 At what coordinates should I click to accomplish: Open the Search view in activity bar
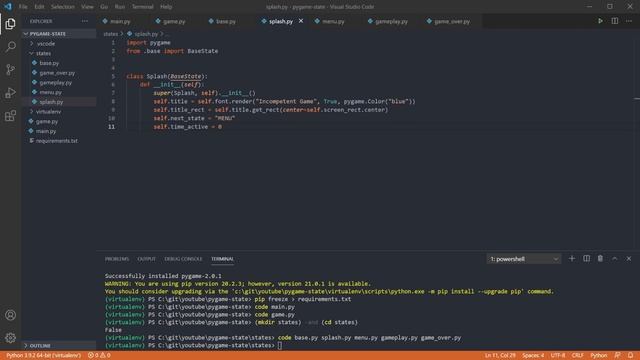tap(10, 47)
